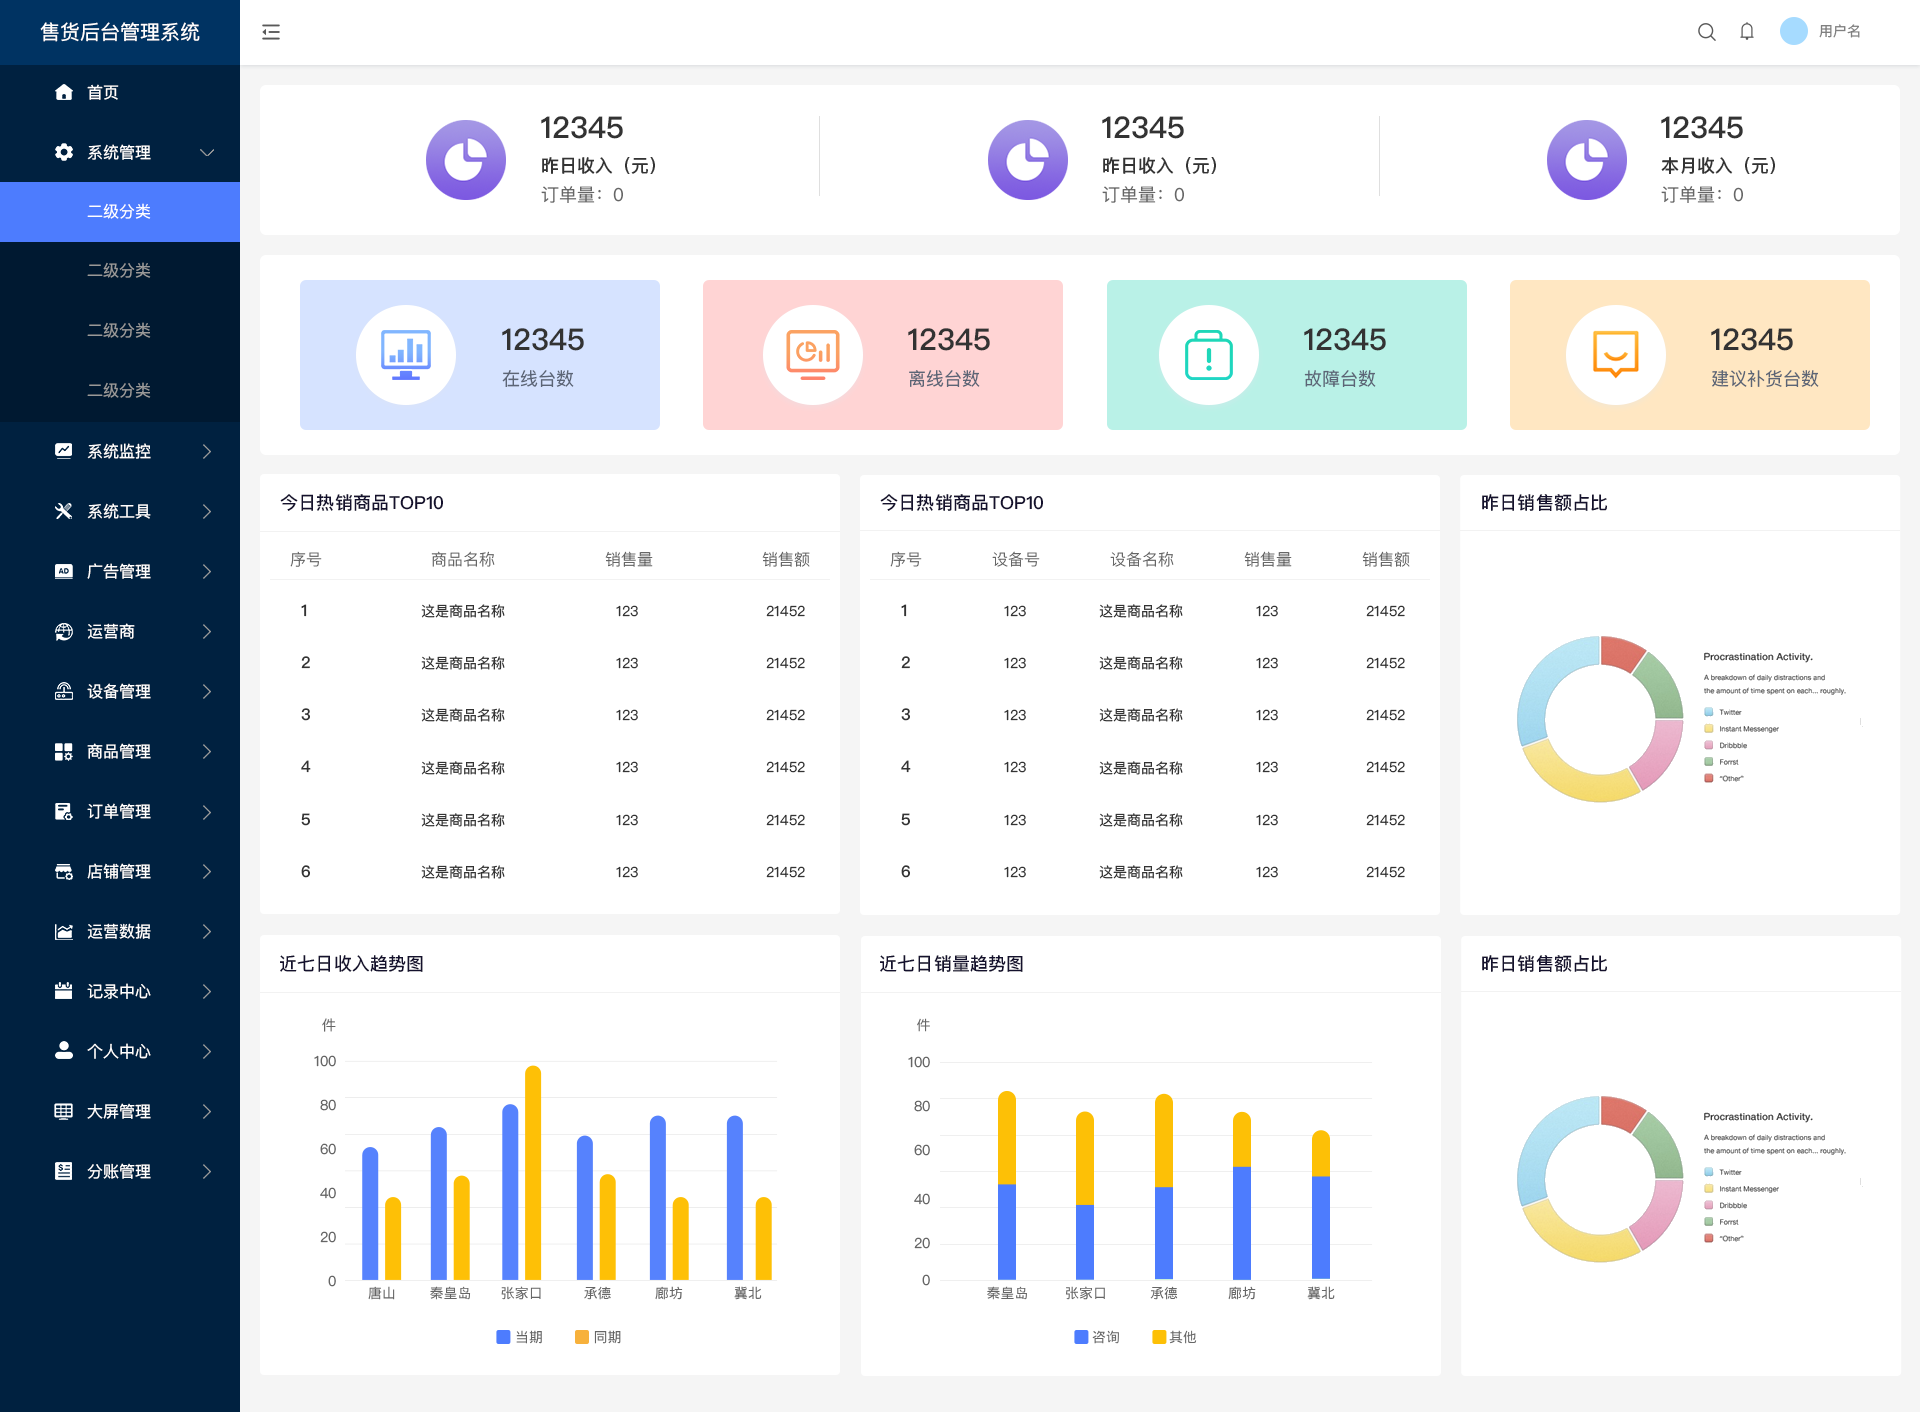Viewport: 1920px width, 1412px height.
Task: Click the restock suggestion orange icon
Action: (x=1615, y=355)
